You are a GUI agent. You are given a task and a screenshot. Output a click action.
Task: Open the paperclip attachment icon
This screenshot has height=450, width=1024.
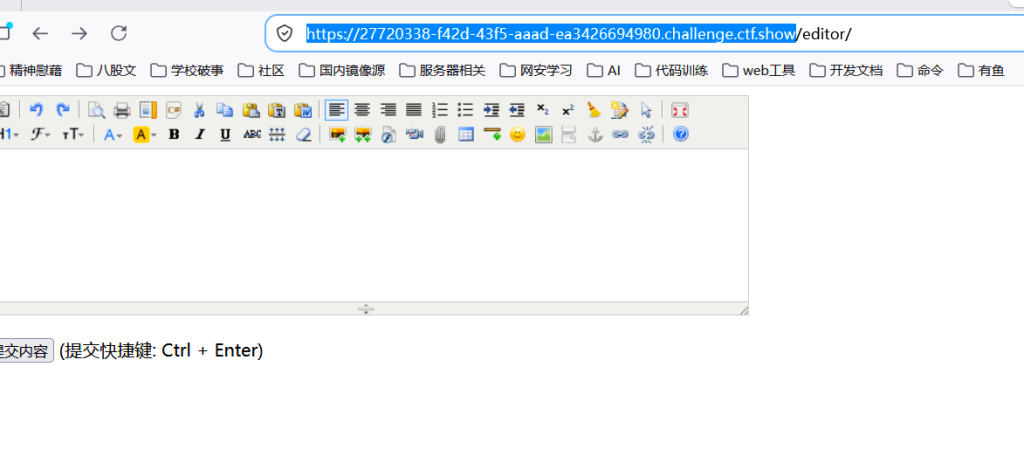click(440, 135)
